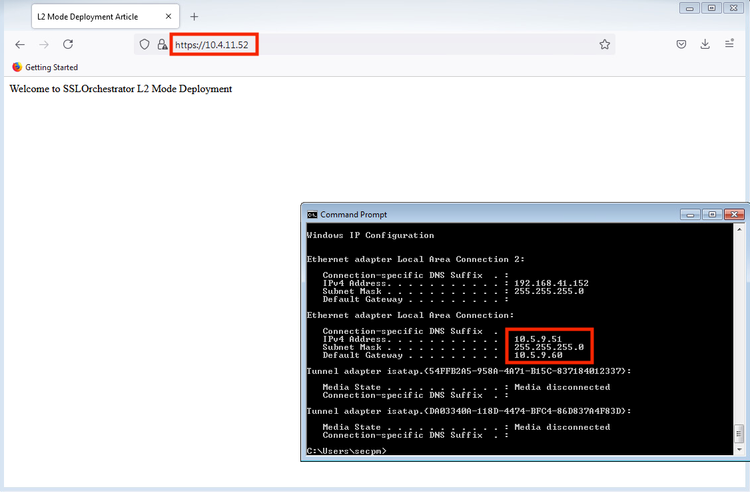This screenshot has height=492, width=750.
Task: View site security via the padlock icon
Action: pos(162,44)
